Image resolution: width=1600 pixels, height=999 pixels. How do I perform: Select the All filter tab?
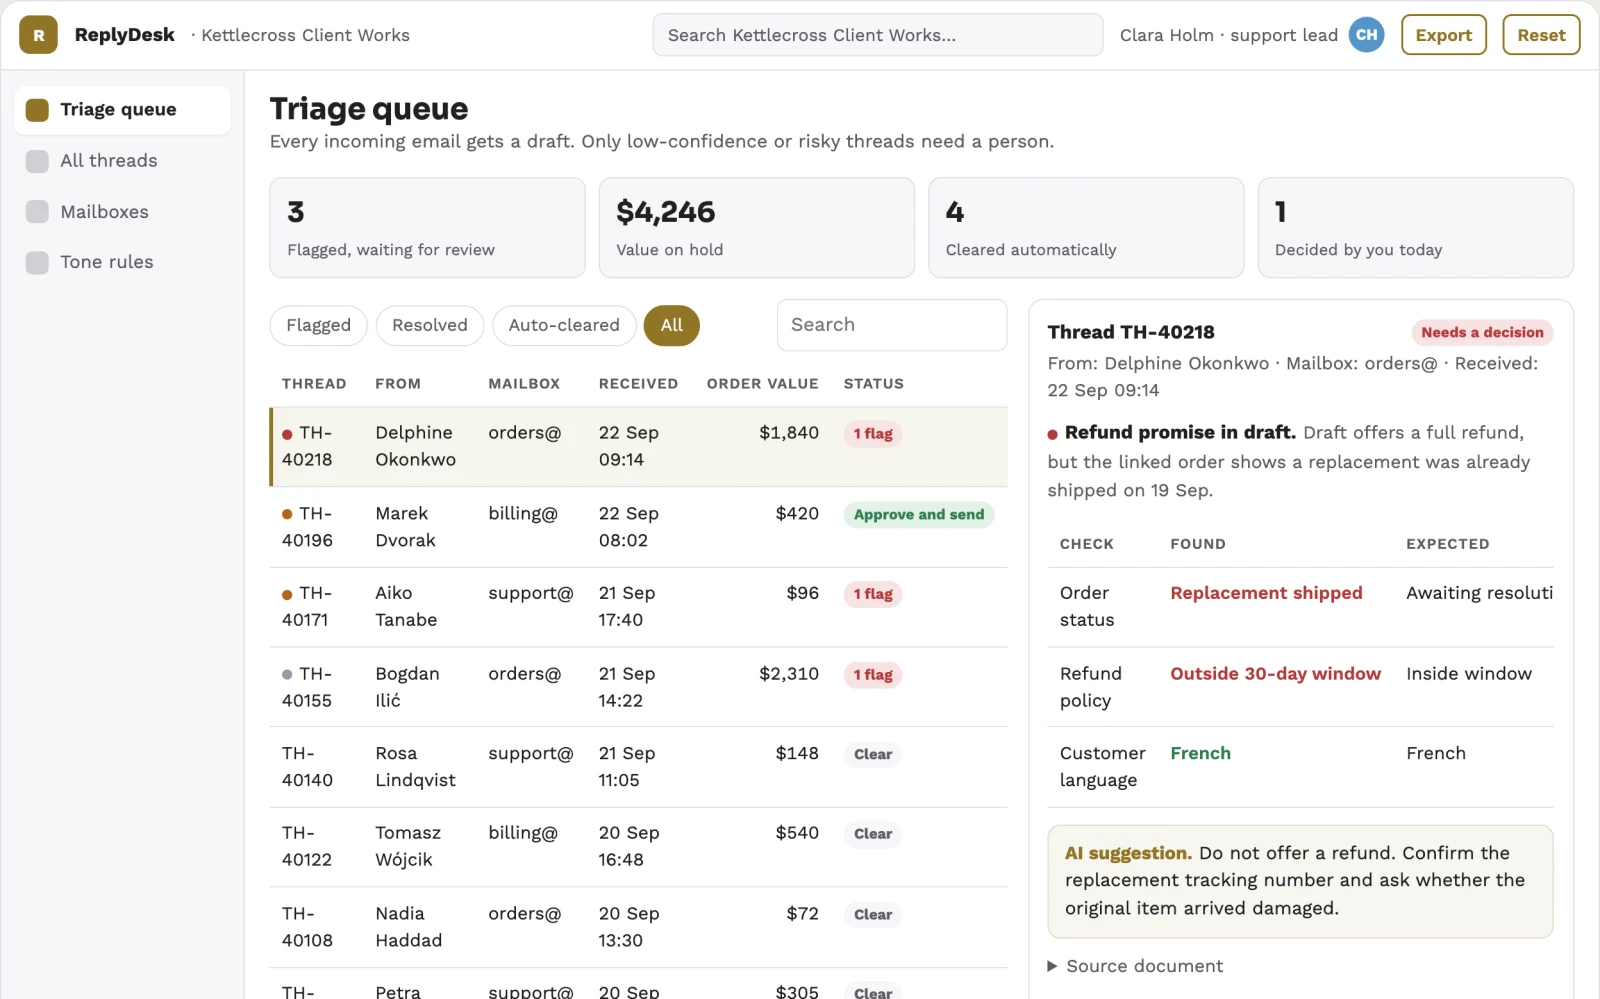[x=672, y=325]
